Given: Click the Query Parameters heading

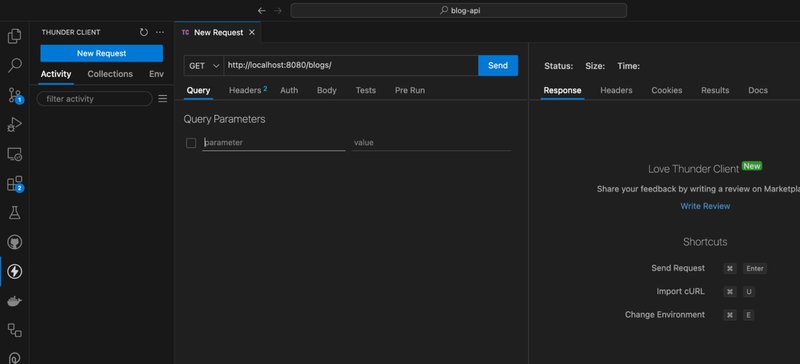Looking at the screenshot, I should pos(224,119).
